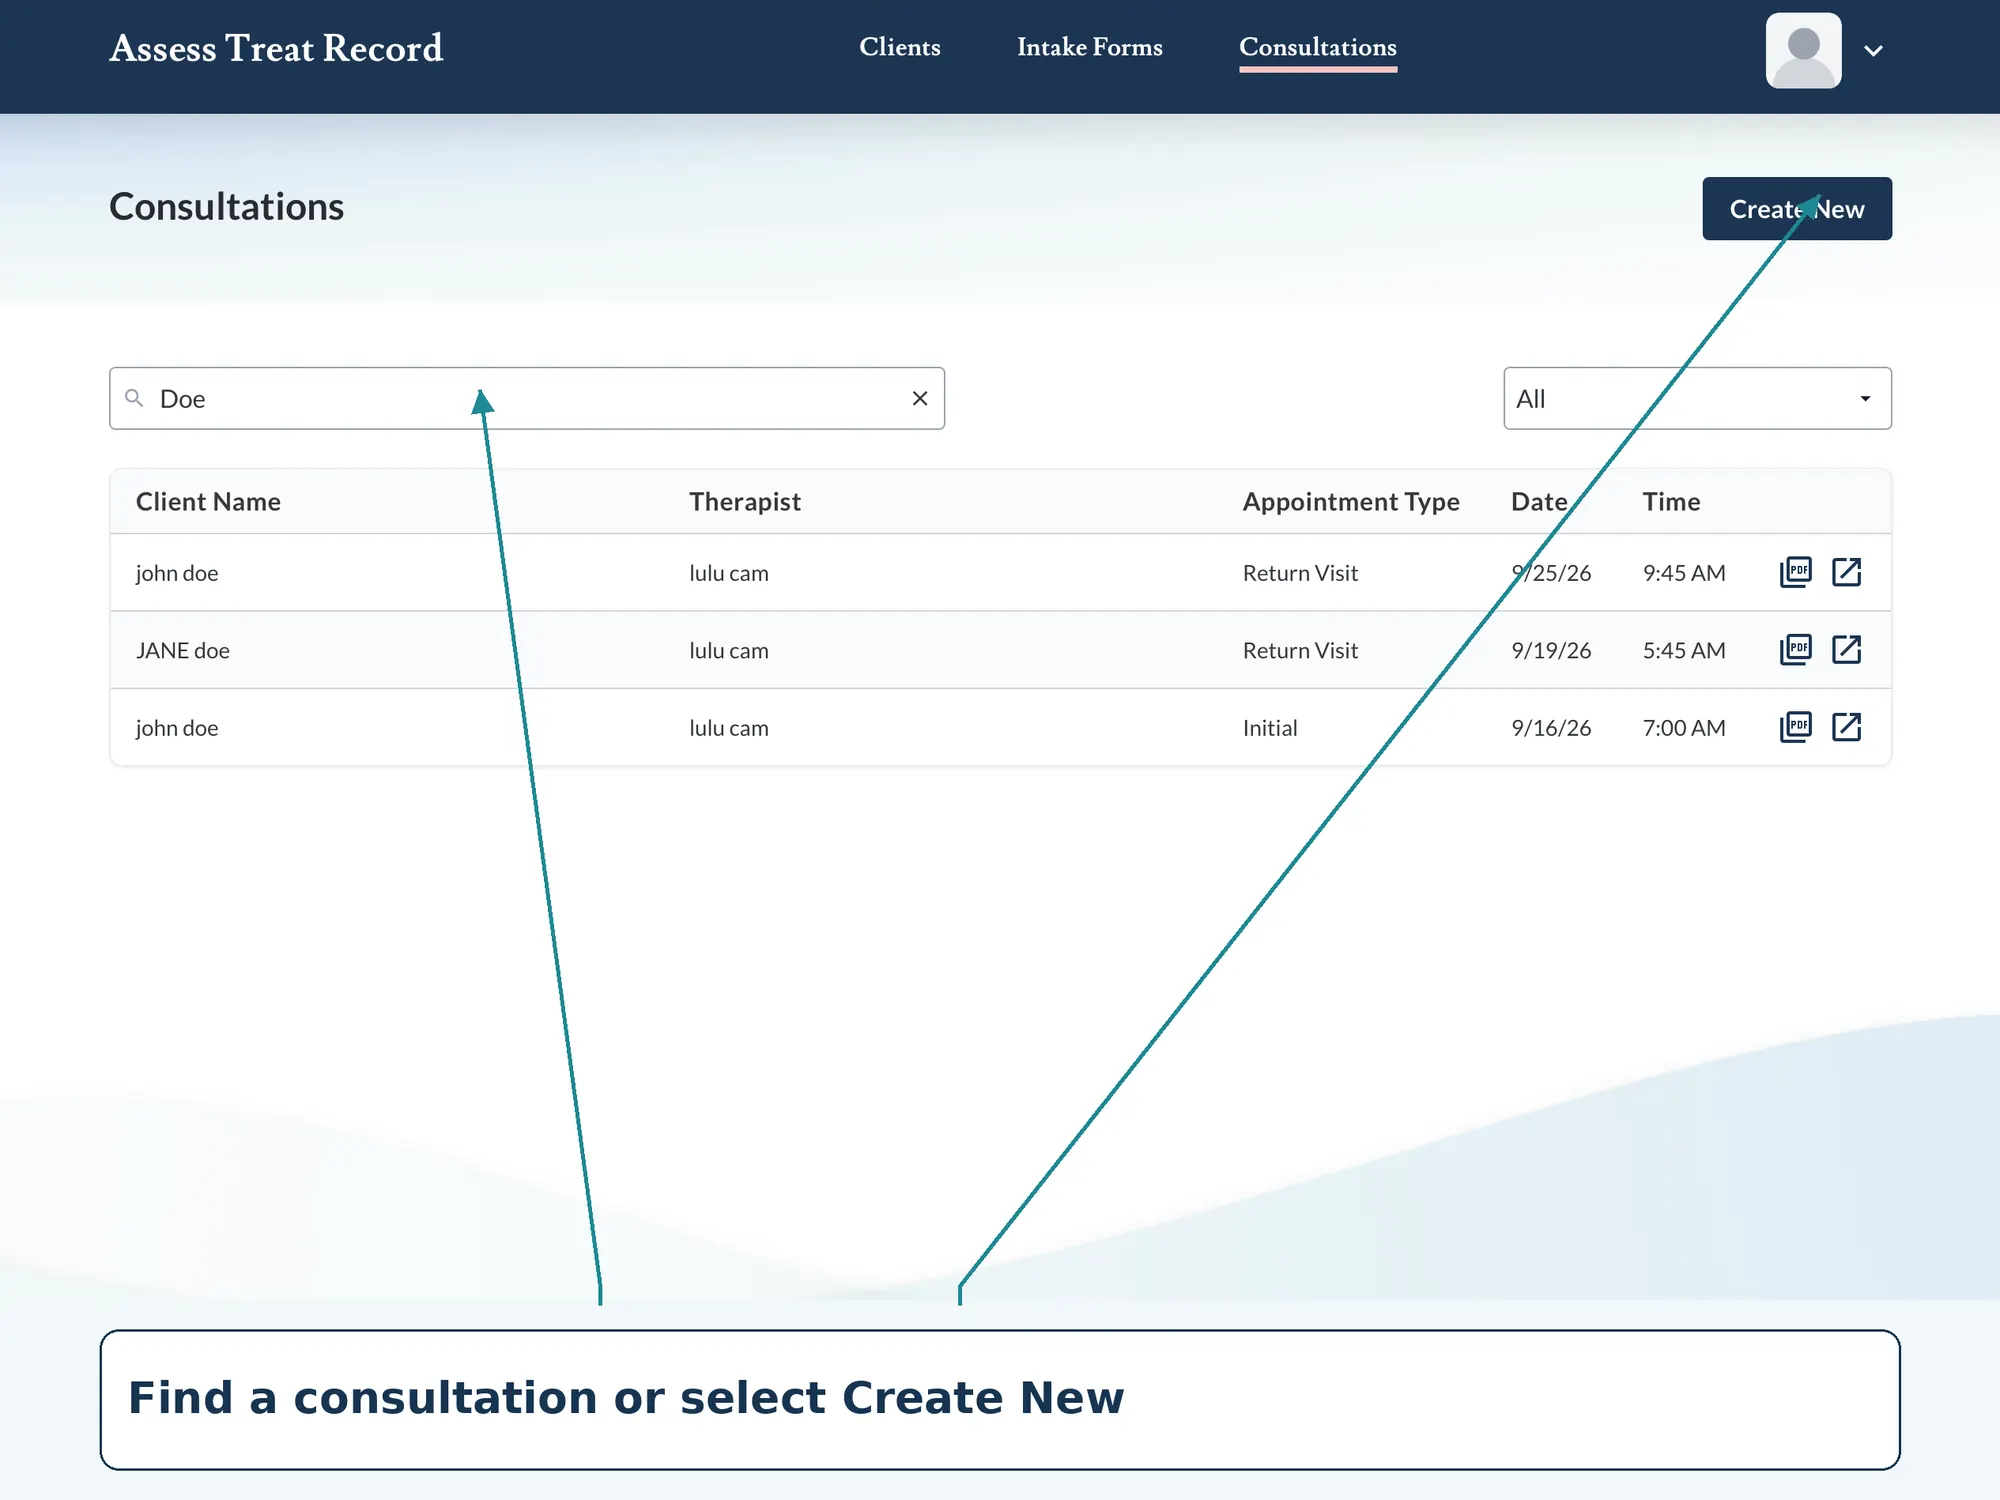
Task: Open john doe Initial consultation record
Action: click(x=1846, y=727)
